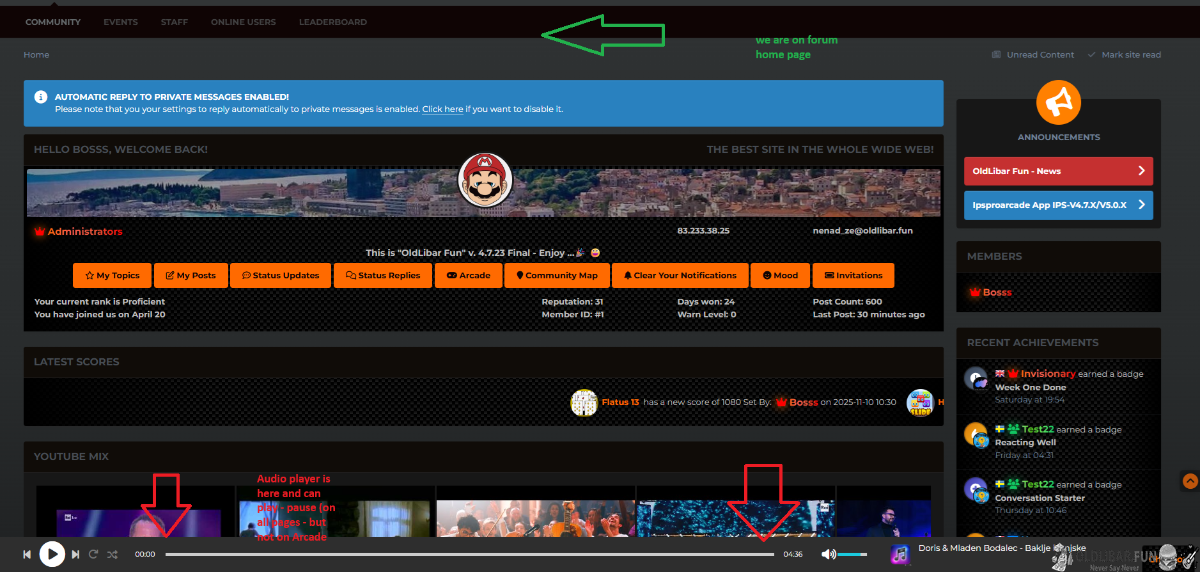Open the Events menu tab

click(x=121, y=22)
